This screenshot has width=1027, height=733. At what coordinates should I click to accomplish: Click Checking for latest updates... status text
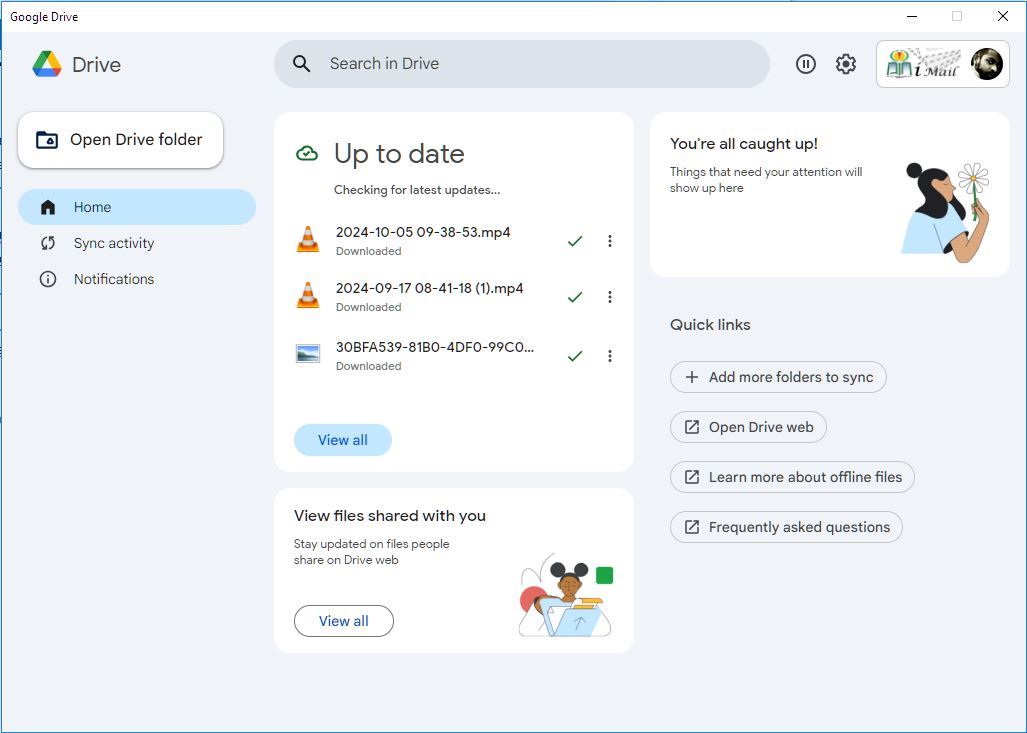[417, 190]
